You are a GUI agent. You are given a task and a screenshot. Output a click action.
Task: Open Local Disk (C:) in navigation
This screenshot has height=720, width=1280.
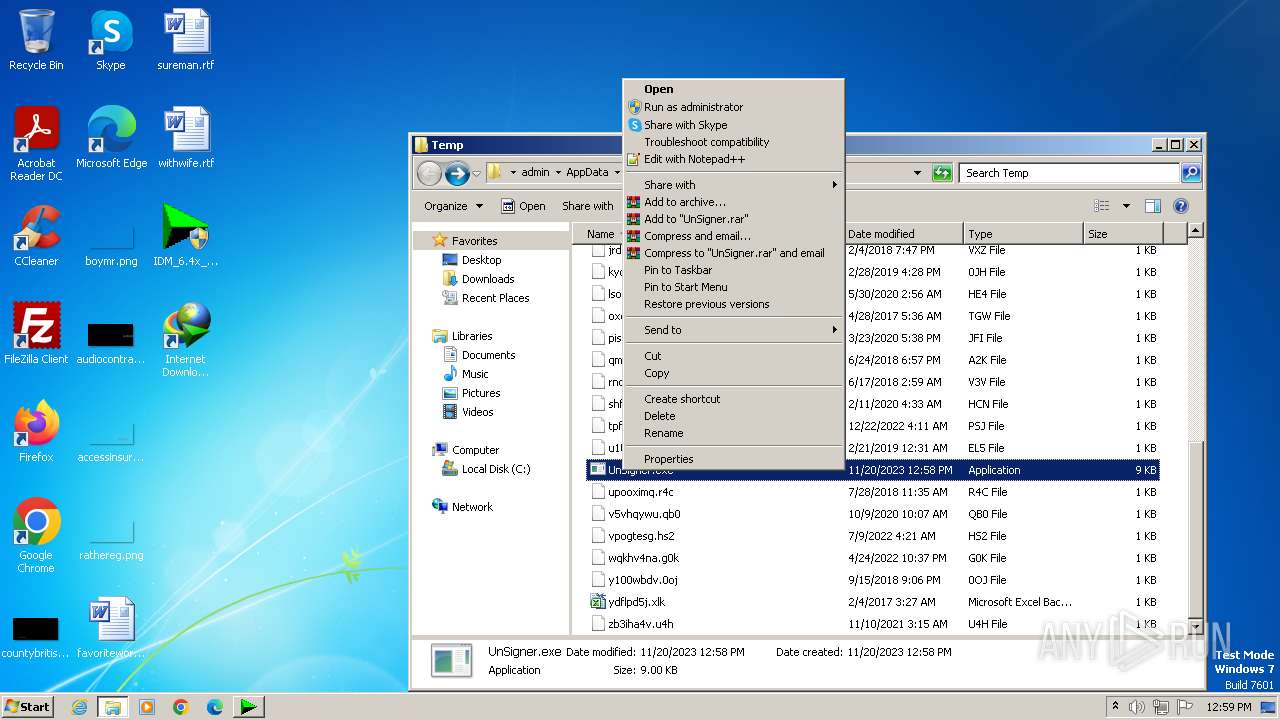coord(495,469)
